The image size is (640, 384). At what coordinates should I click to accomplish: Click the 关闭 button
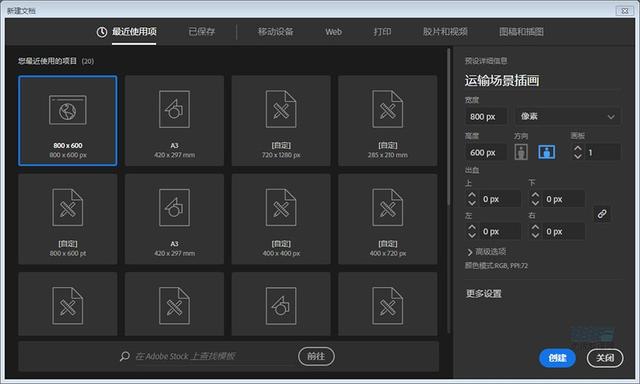pos(605,358)
